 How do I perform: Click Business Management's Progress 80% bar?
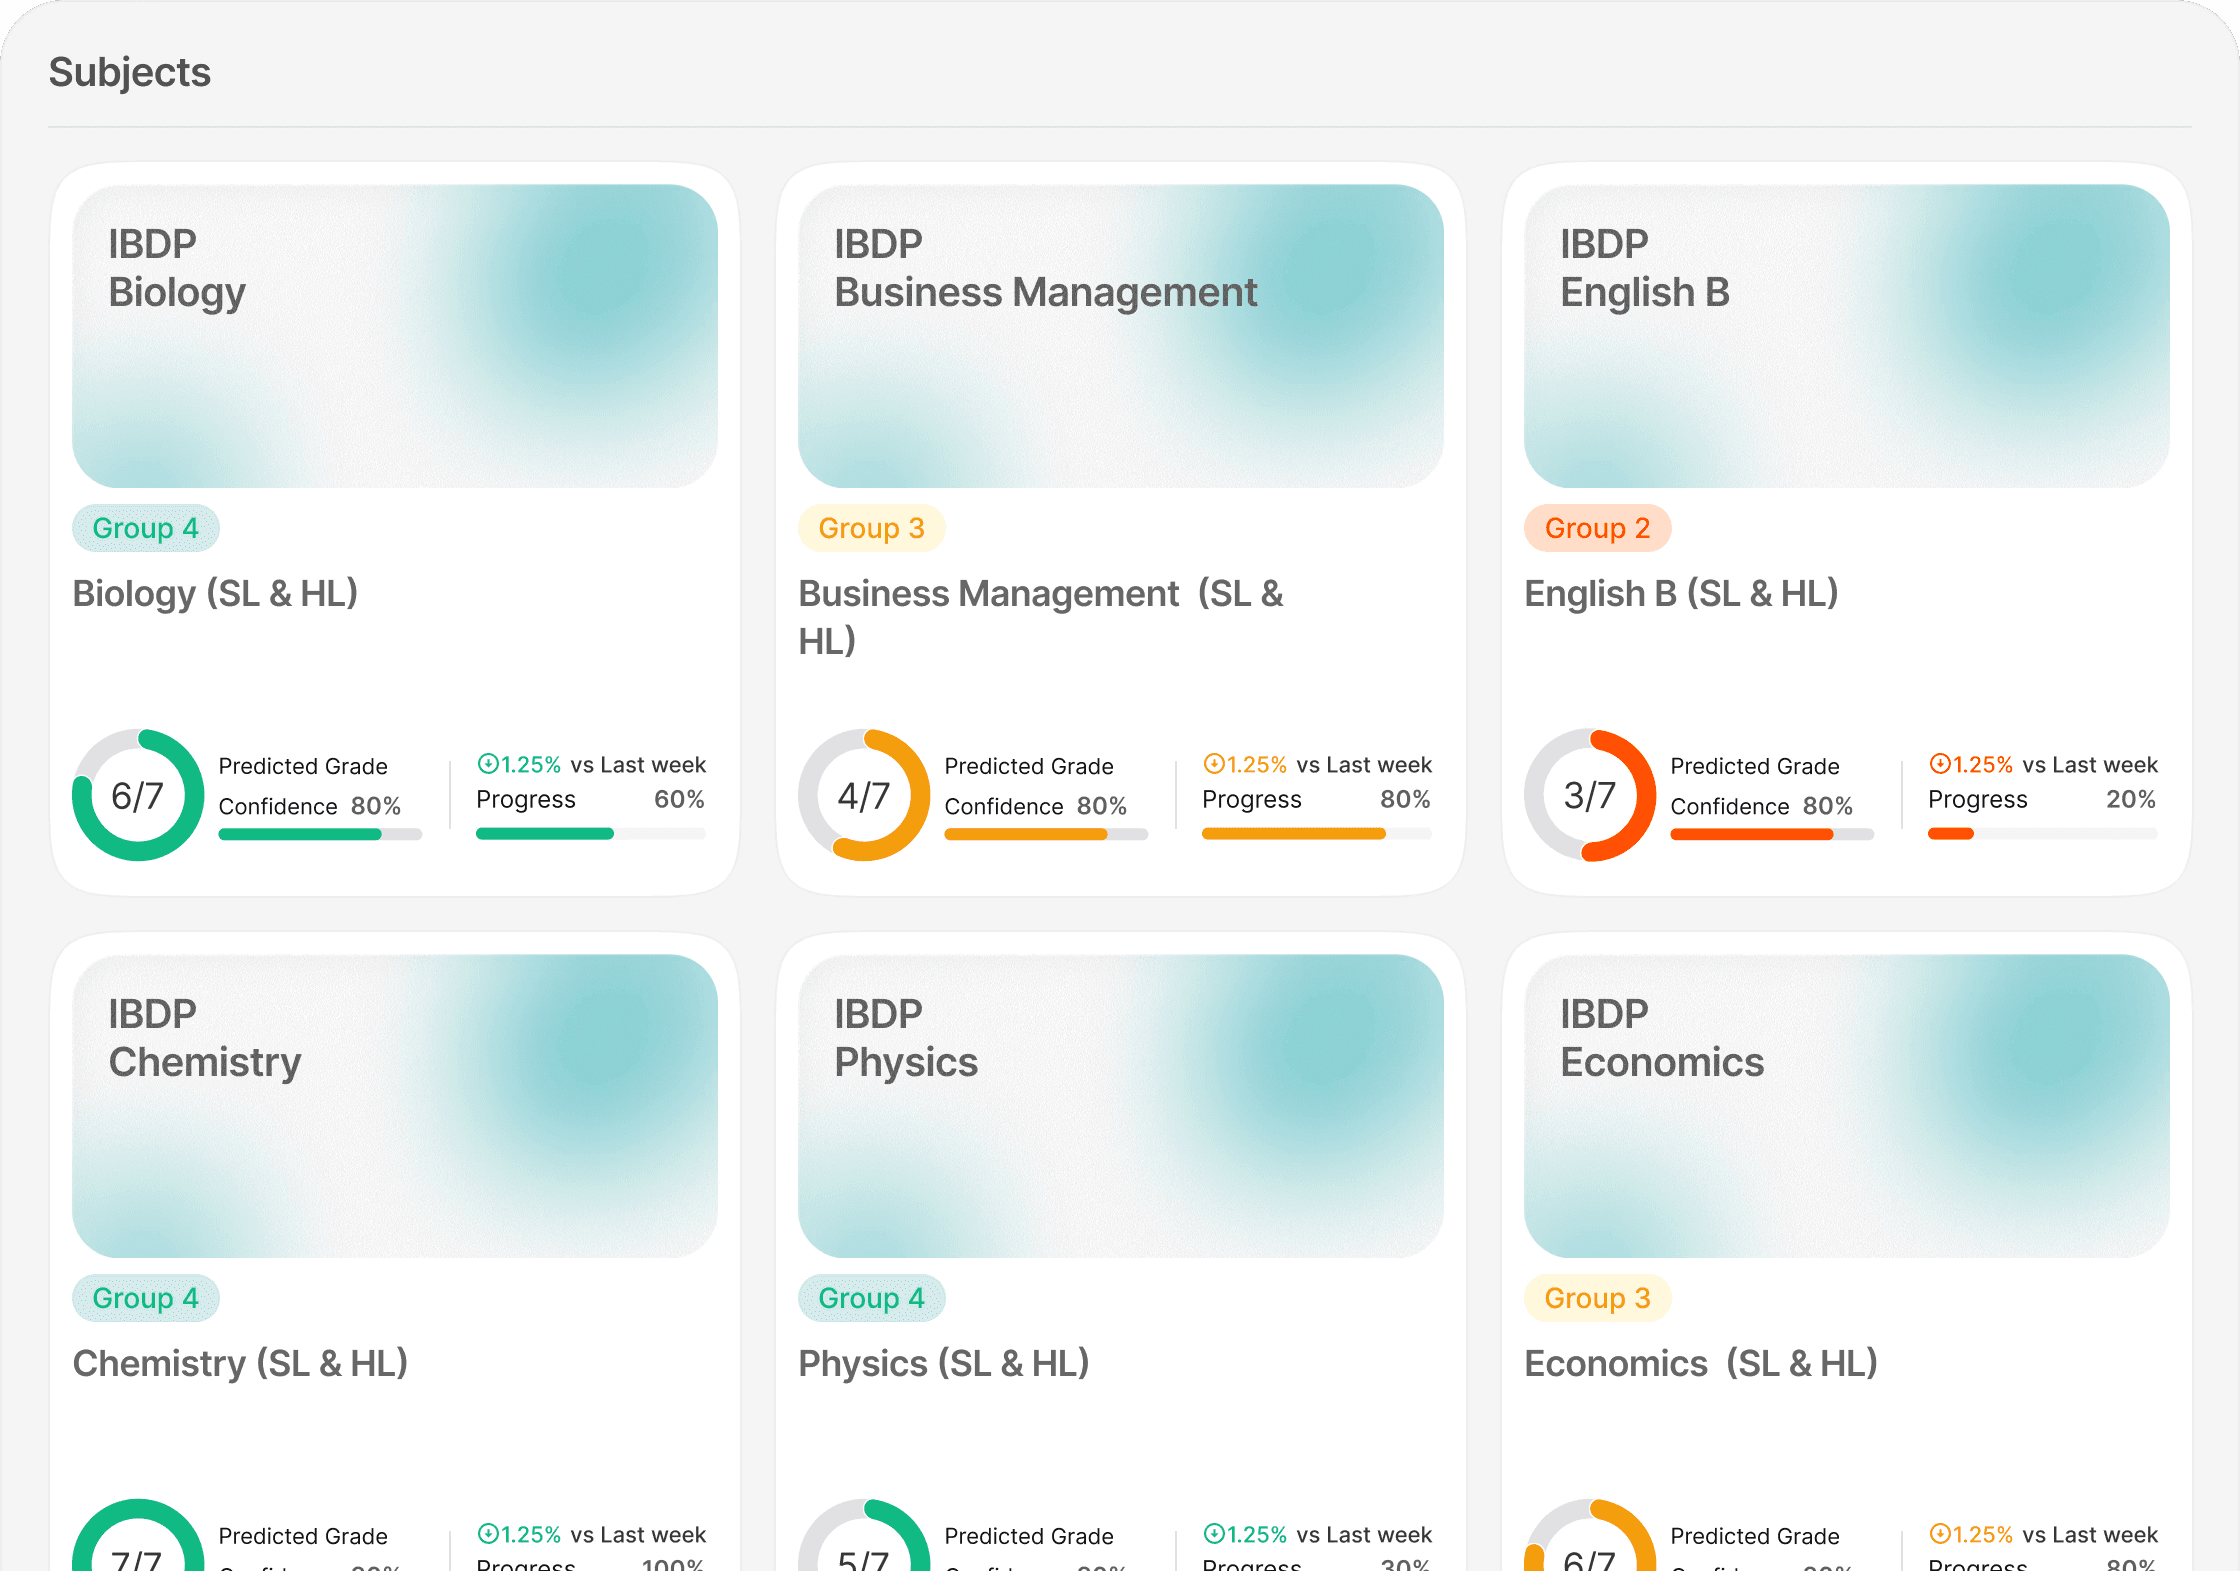[x=1317, y=834]
